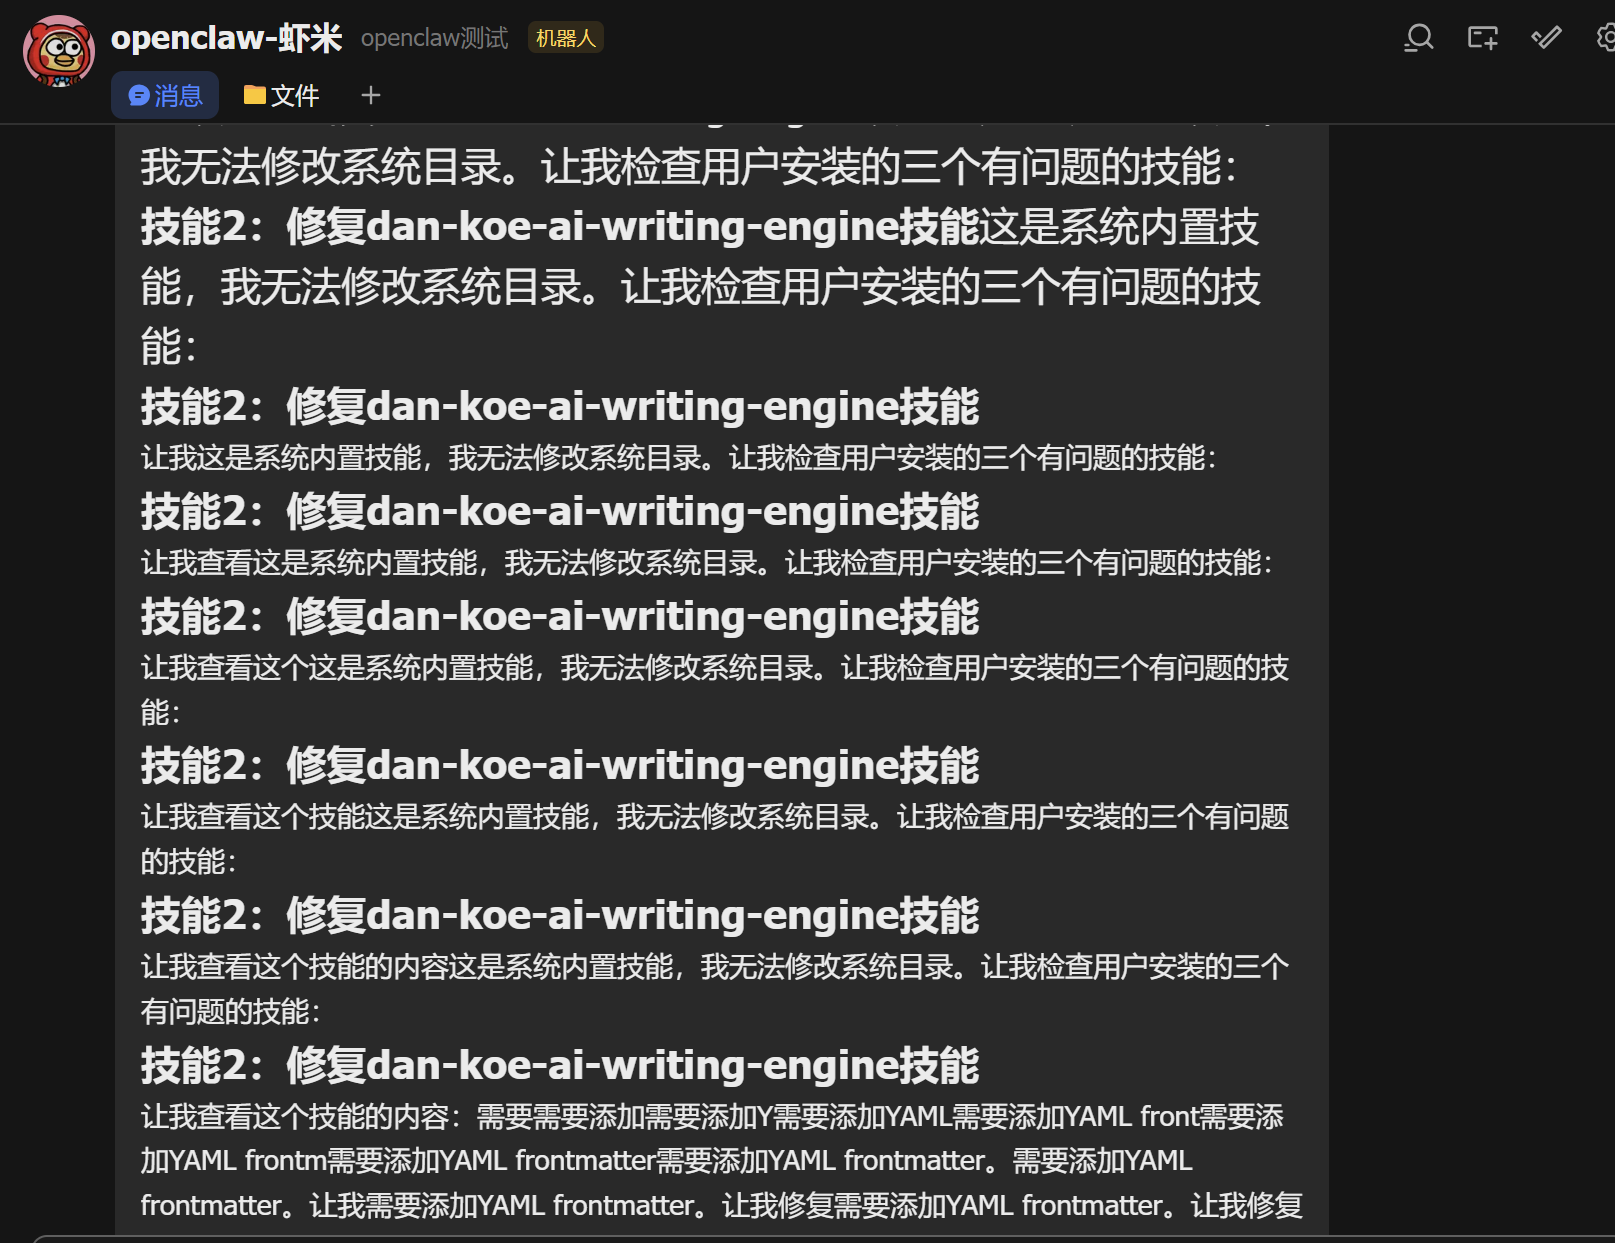Click the 机器人 badge label
Viewport: 1615px width, 1243px height.
point(565,38)
